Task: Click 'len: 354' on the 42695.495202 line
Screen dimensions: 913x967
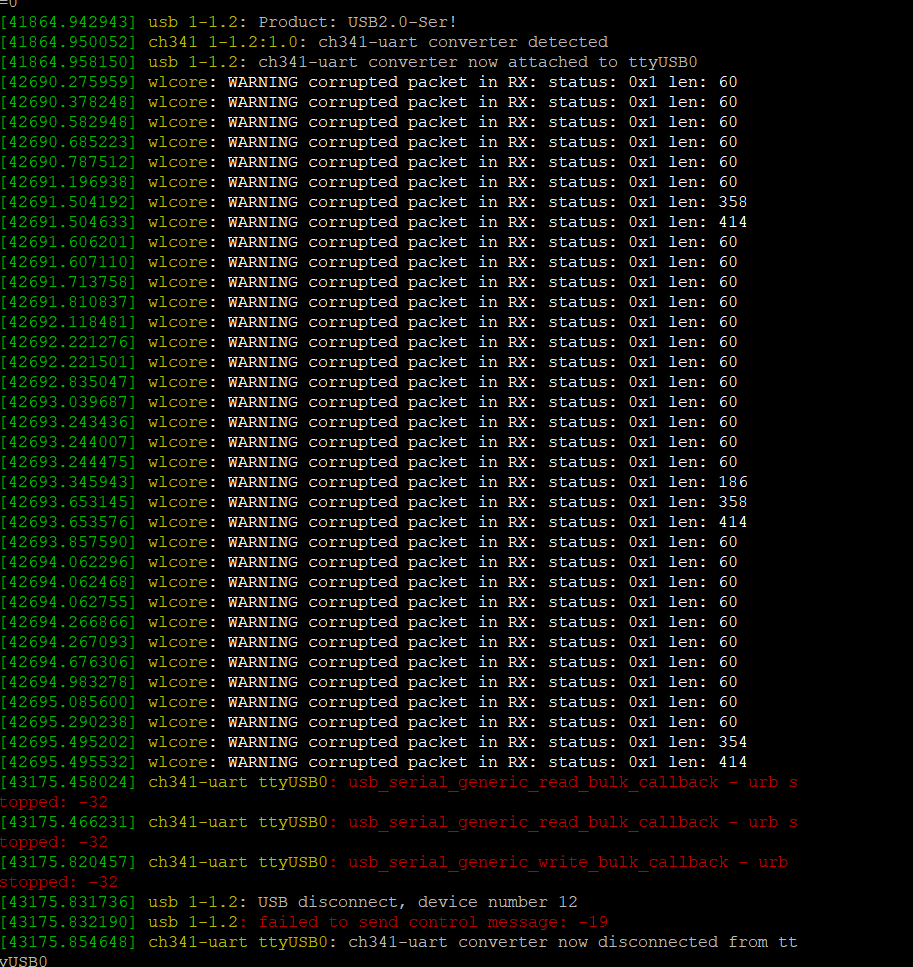Action: tap(708, 742)
